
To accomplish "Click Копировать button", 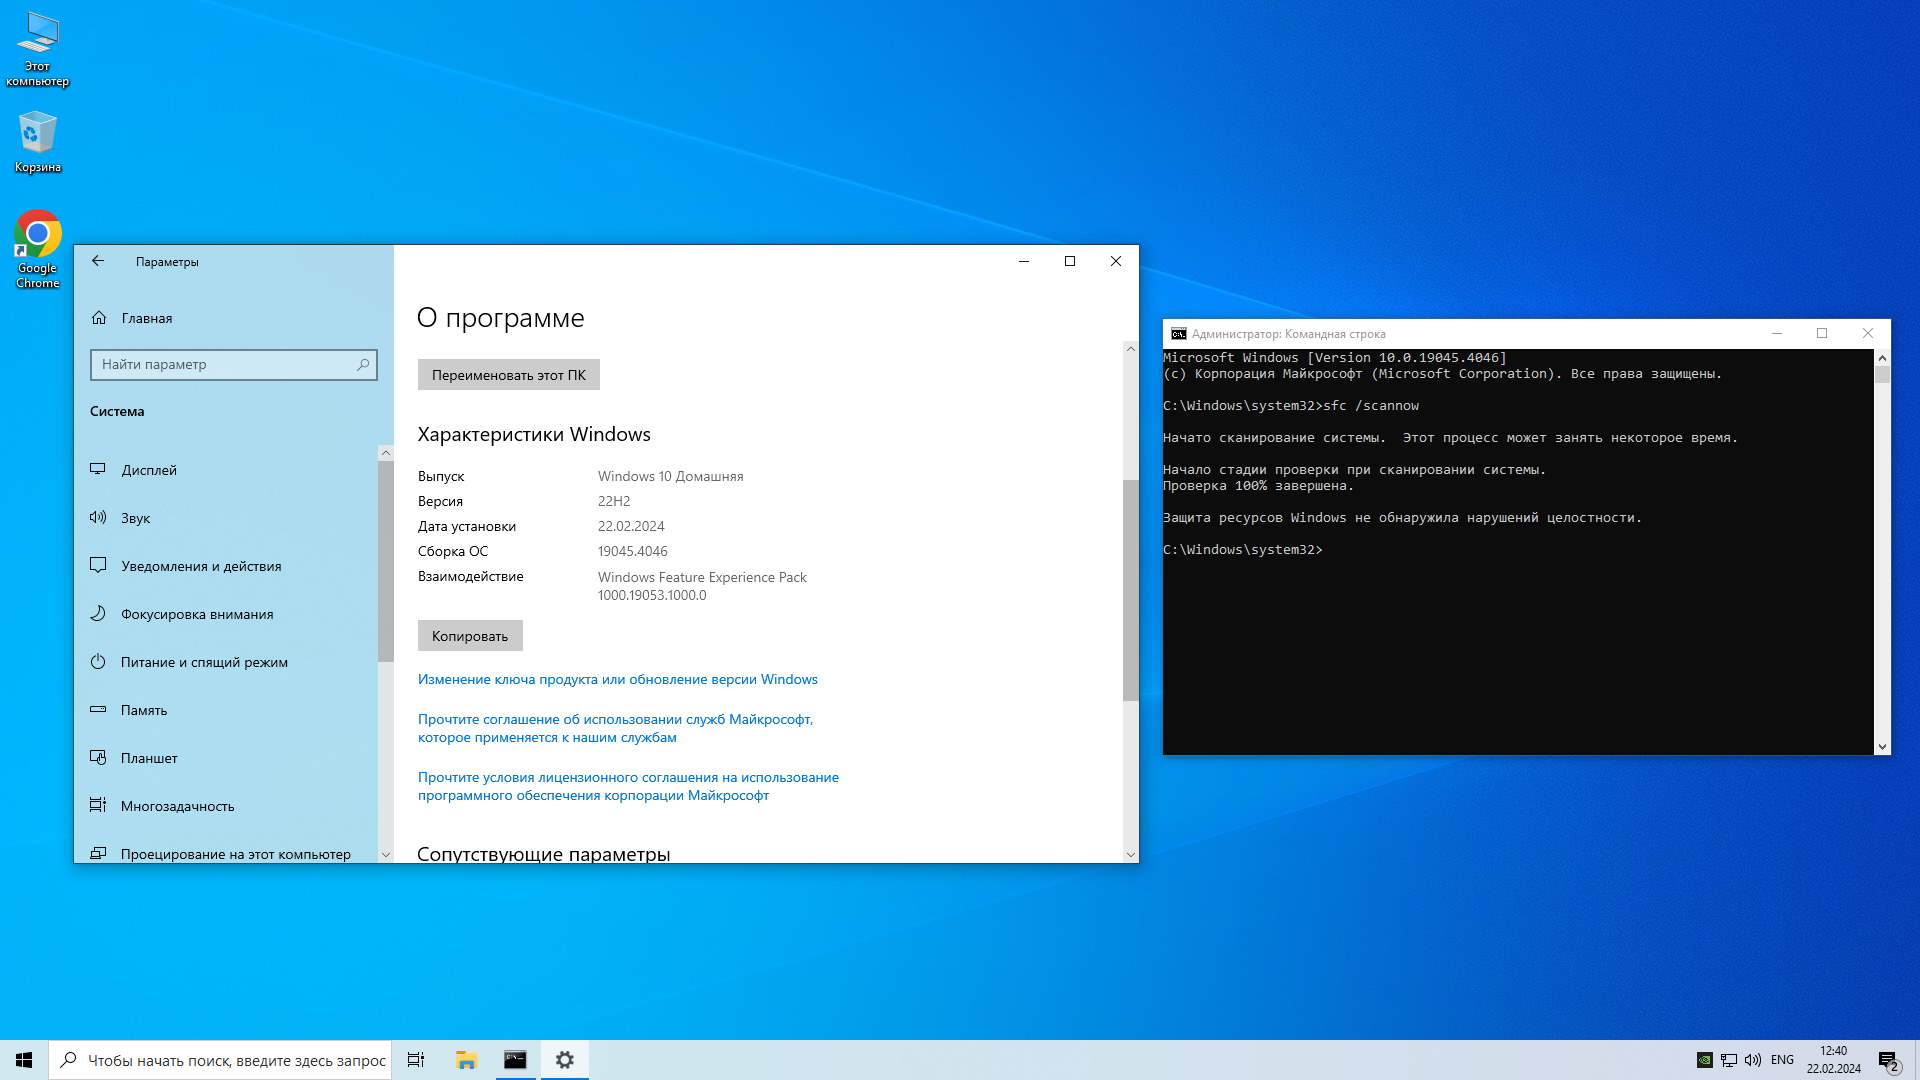I will point(470,636).
